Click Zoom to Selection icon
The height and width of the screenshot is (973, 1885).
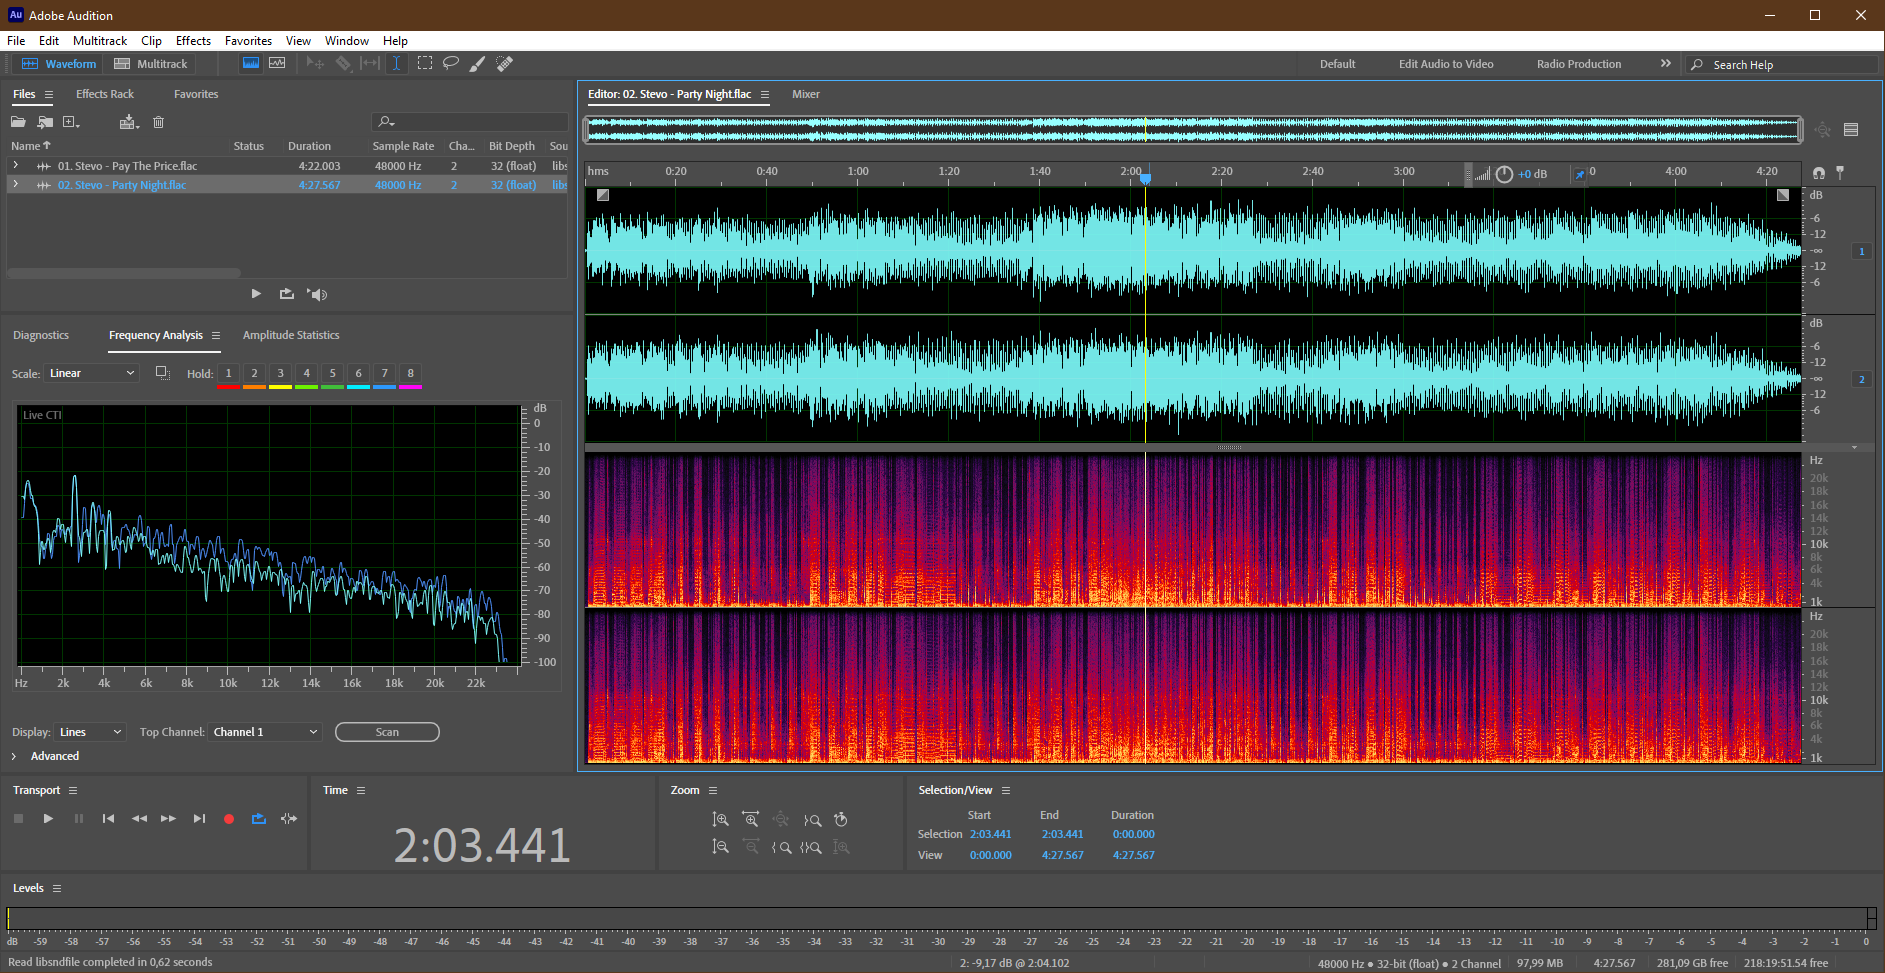pos(812,847)
